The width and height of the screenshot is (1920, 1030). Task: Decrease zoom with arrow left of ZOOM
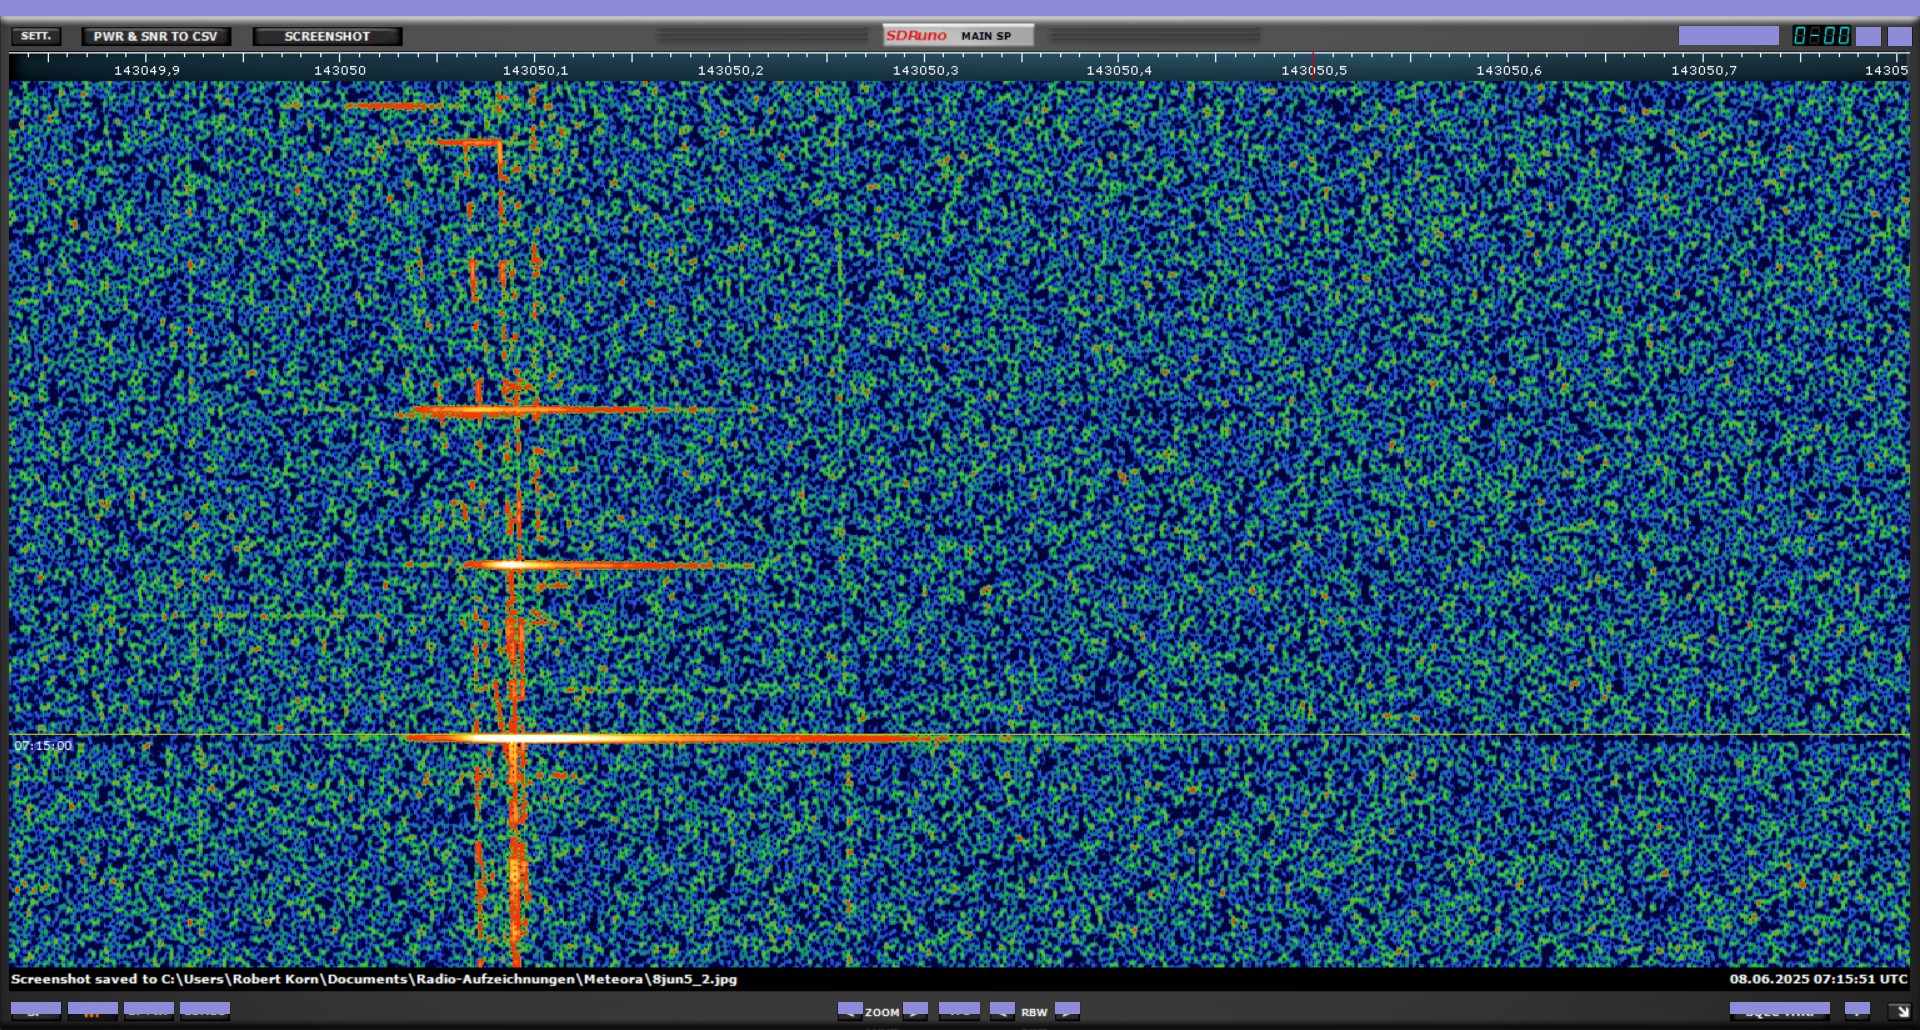(x=850, y=1010)
